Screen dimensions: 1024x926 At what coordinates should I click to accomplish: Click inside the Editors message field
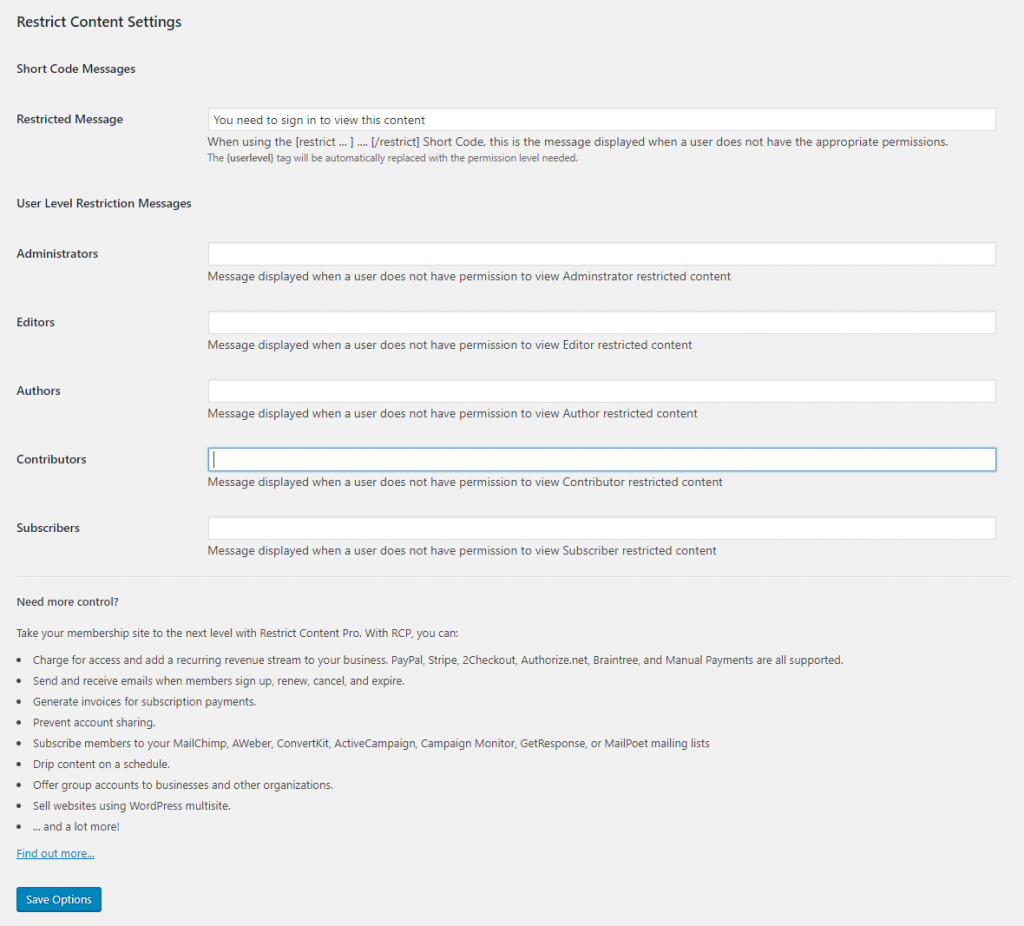600,322
